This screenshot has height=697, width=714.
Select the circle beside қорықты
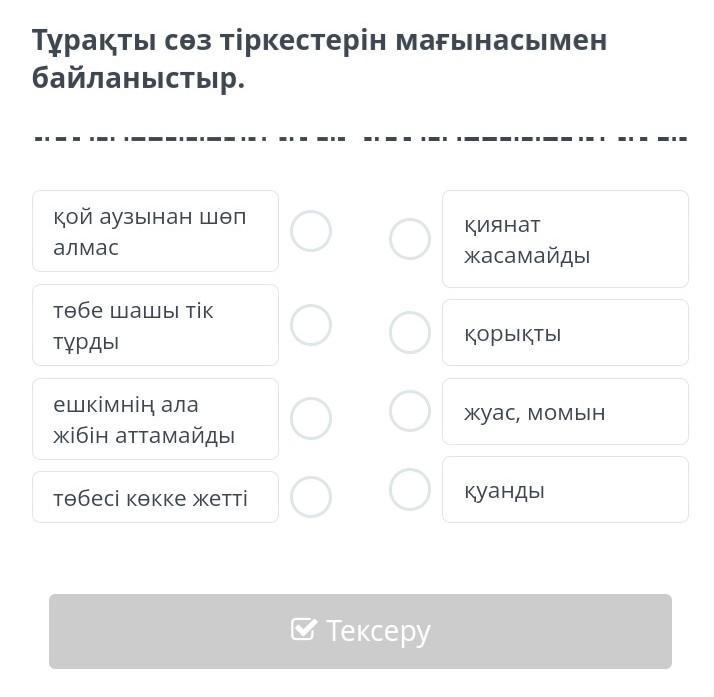[410, 333]
